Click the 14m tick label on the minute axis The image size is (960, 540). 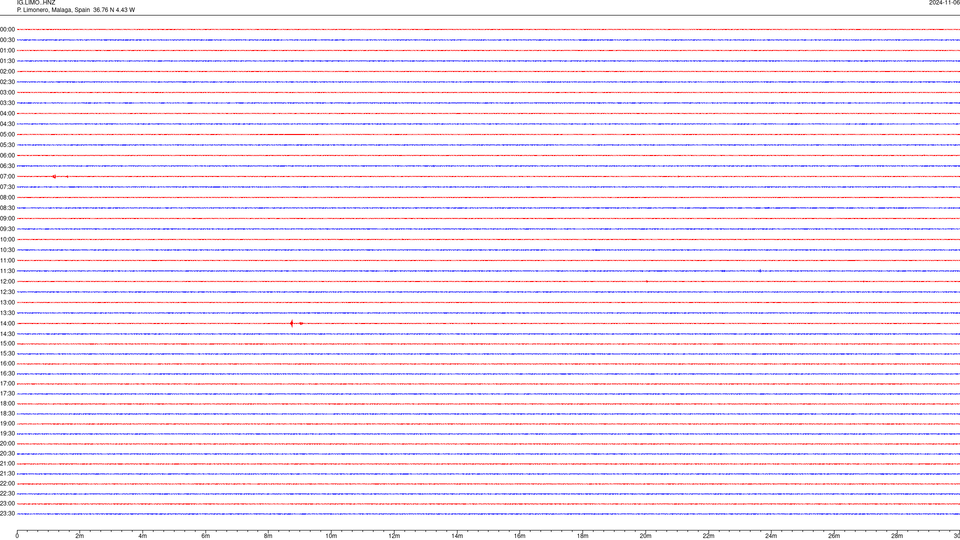[457, 536]
